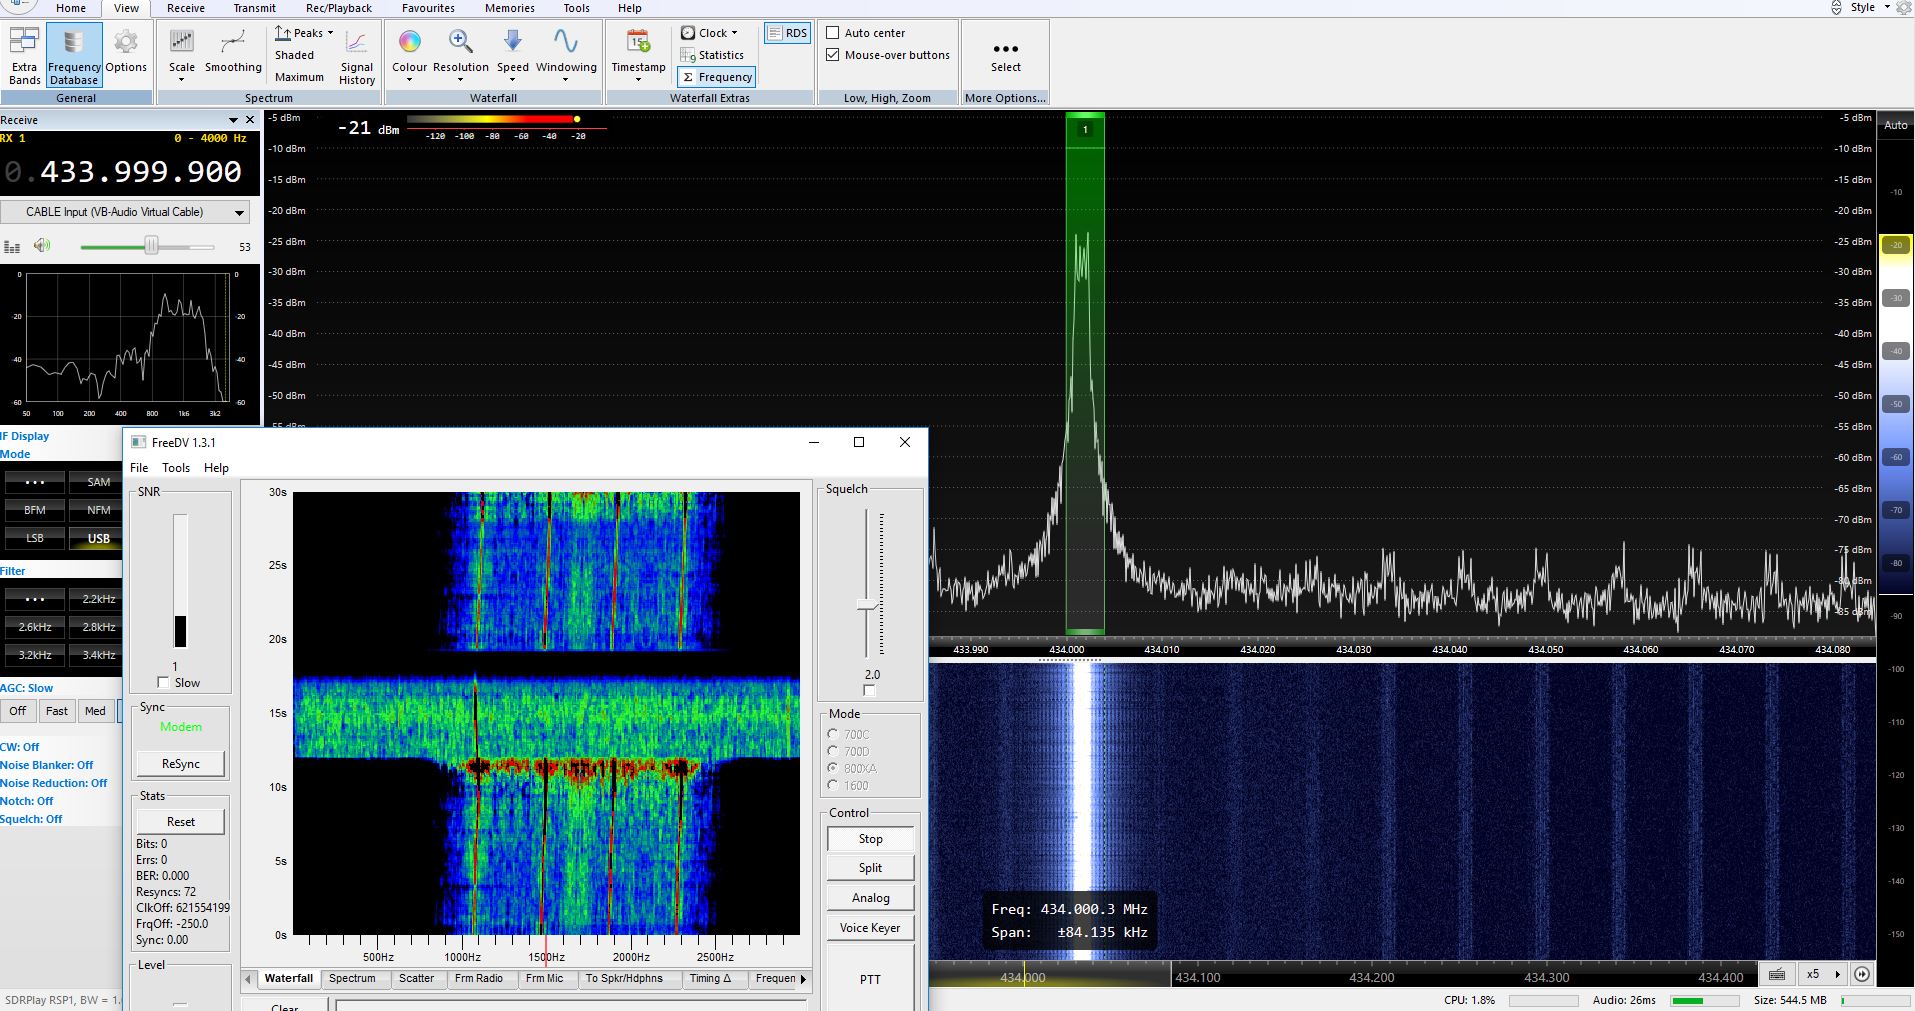Screen dimensions: 1915x1011
Task: Click the waterfall Colour icon
Action: [x=409, y=42]
